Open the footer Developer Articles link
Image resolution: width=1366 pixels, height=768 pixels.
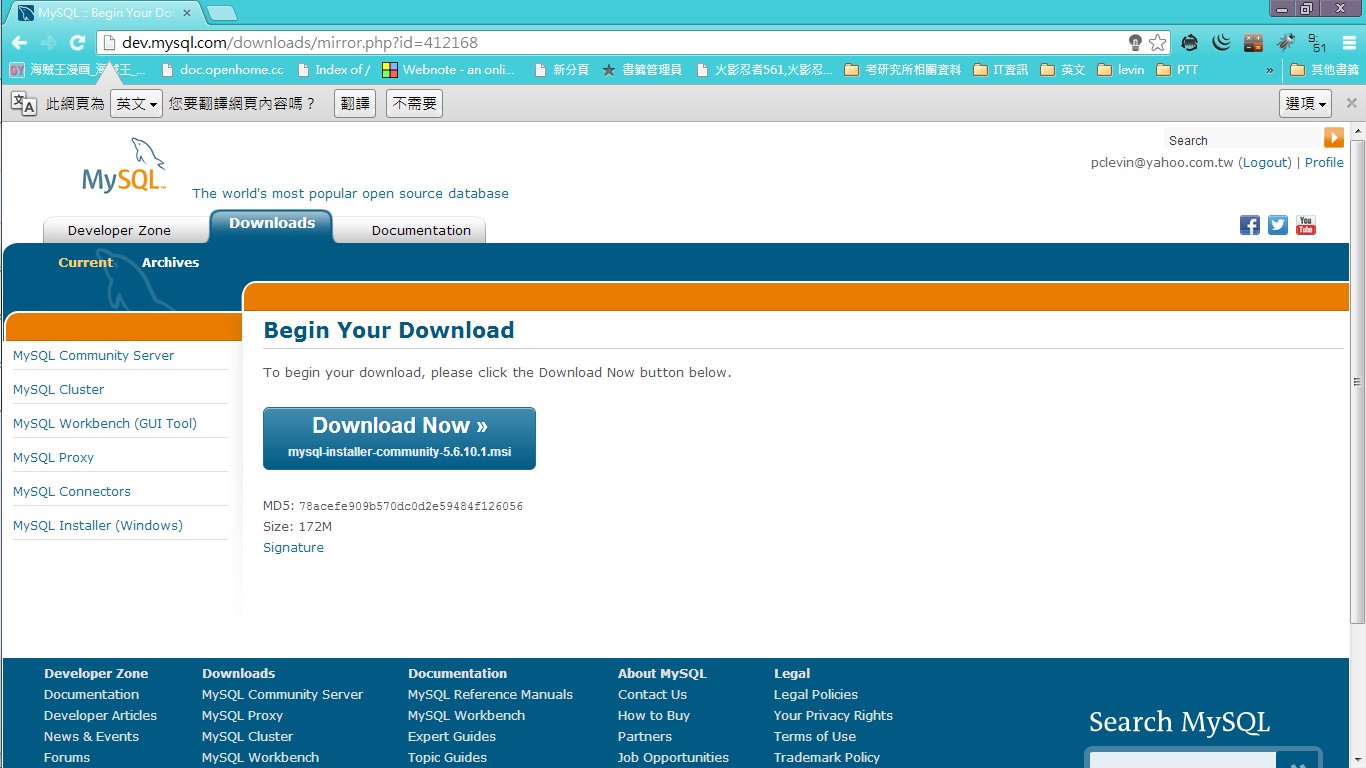100,715
